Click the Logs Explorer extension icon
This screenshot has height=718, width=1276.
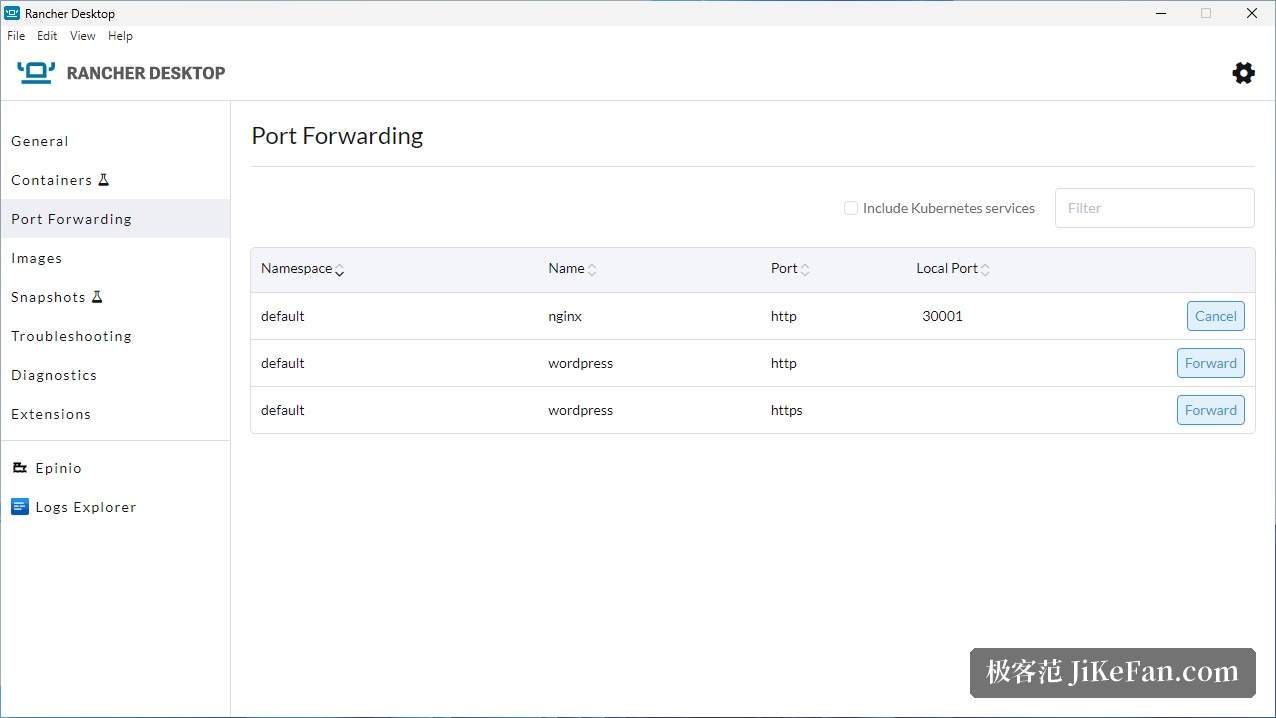pyautogui.click(x=20, y=507)
